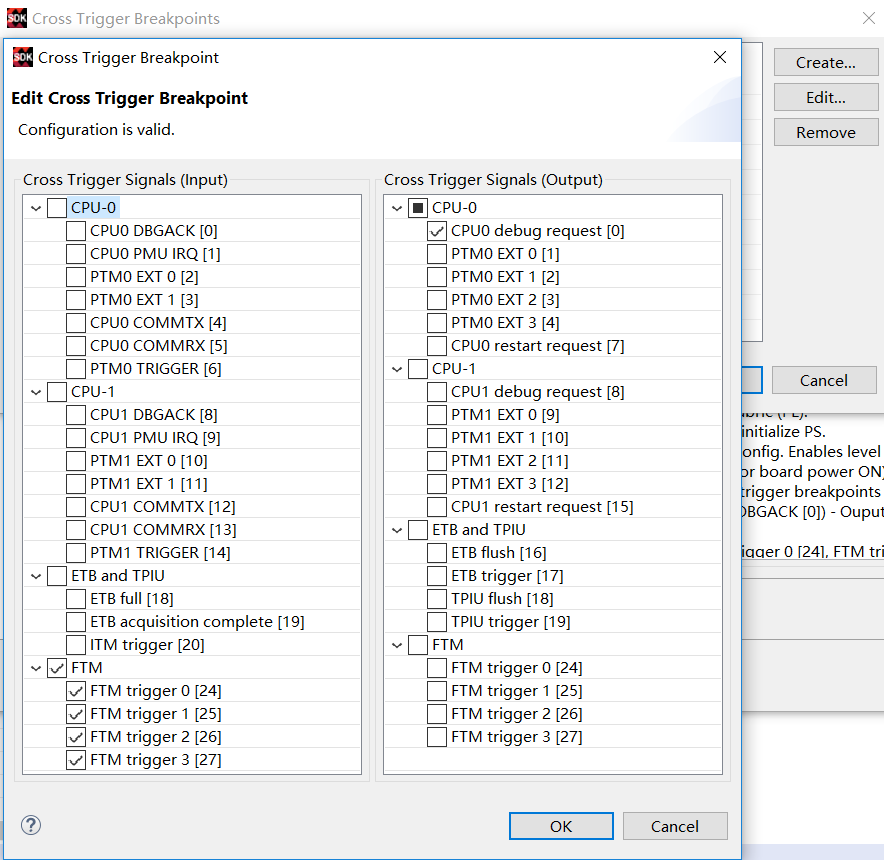Viewport: 884px width, 860px height.
Task: Uncheck FTM trigger 3 [27] input
Action: [76, 760]
